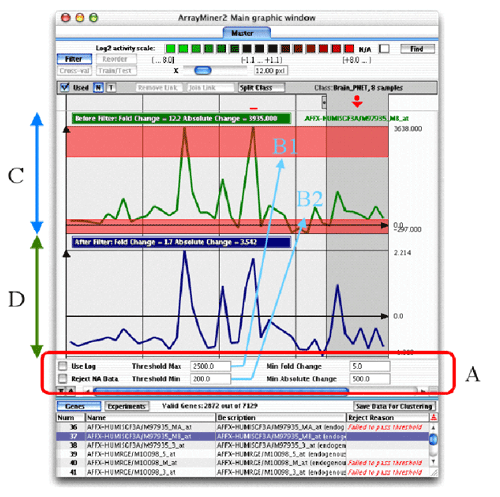
Task: Select gene row 38 in the table
Action: [243, 445]
